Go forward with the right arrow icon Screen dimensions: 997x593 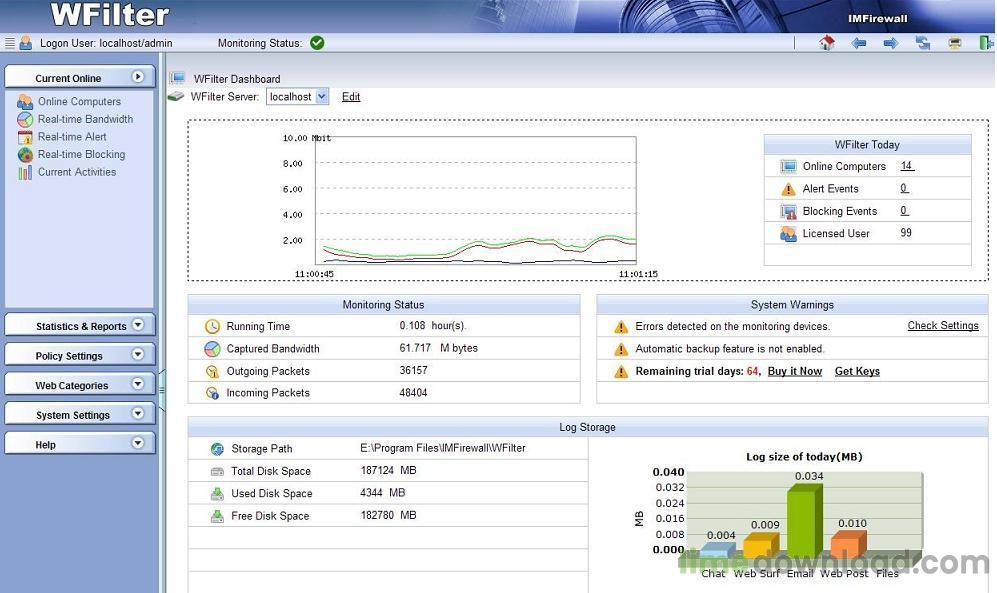click(x=891, y=43)
